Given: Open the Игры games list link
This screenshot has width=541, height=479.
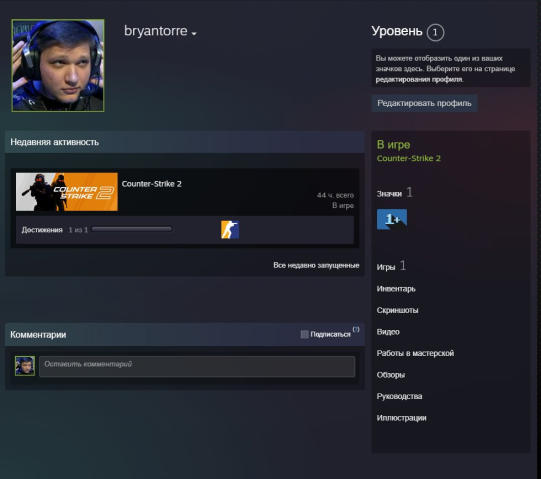Looking at the screenshot, I should (386, 267).
